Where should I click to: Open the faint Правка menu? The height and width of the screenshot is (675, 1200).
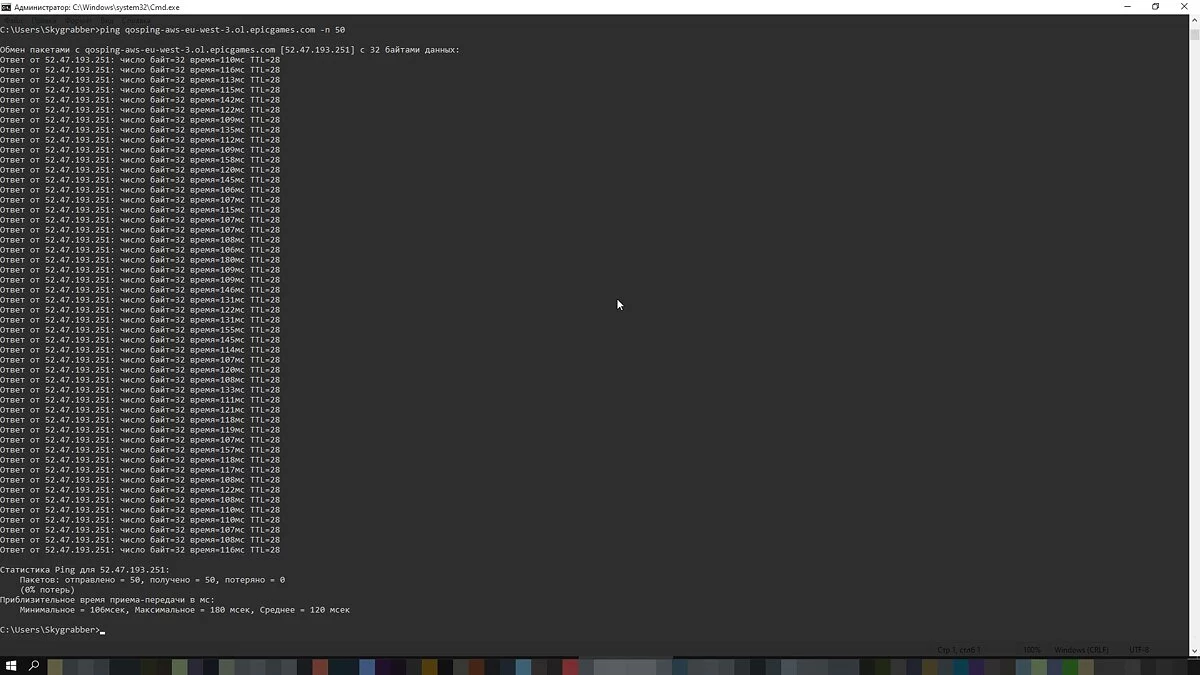tap(43, 19)
